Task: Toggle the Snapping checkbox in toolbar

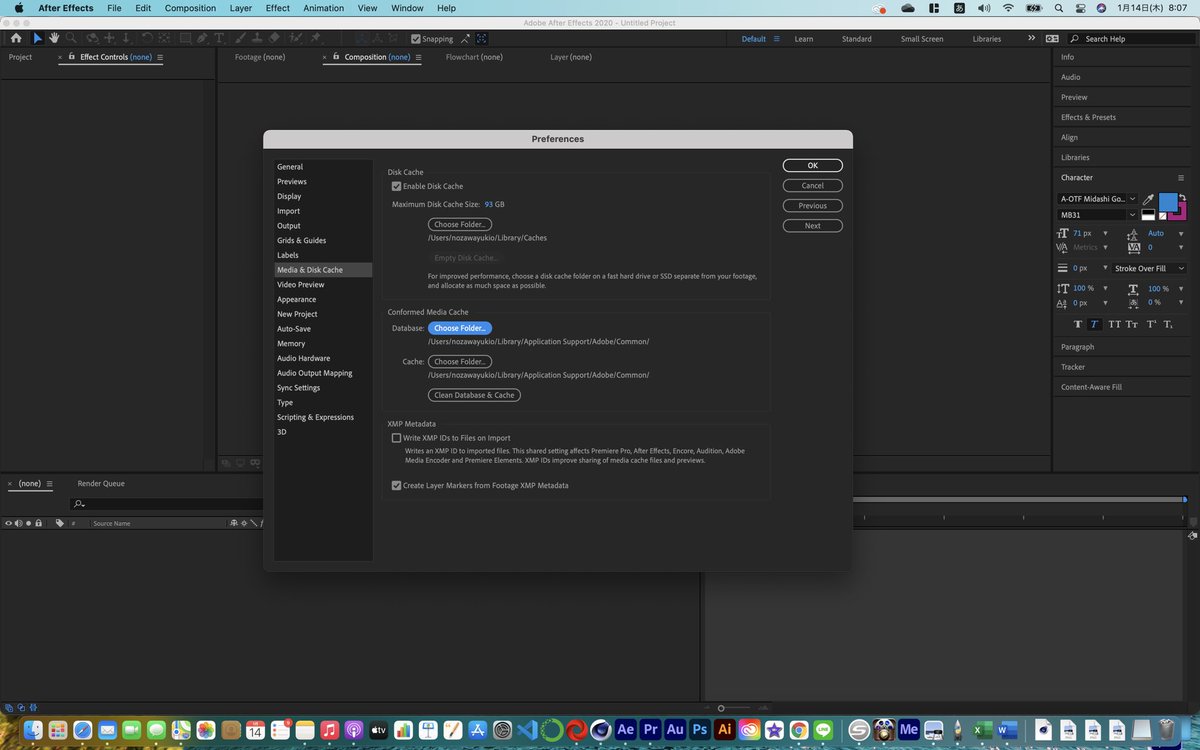Action: click(416, 38)
